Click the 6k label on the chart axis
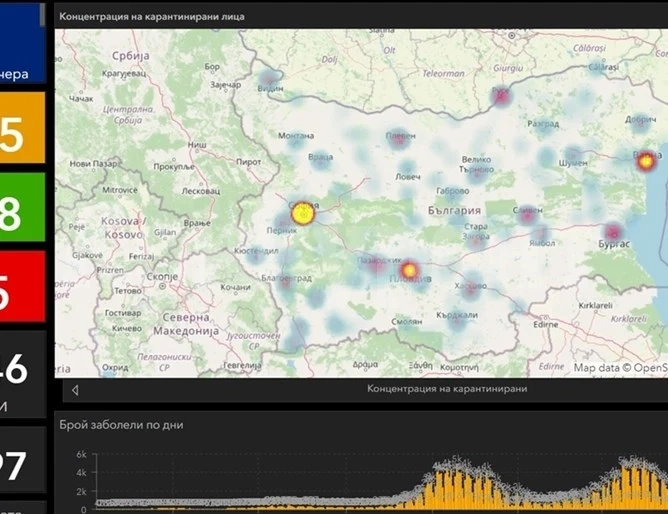This screenshot has height=514, width=668. coord(81,454)
